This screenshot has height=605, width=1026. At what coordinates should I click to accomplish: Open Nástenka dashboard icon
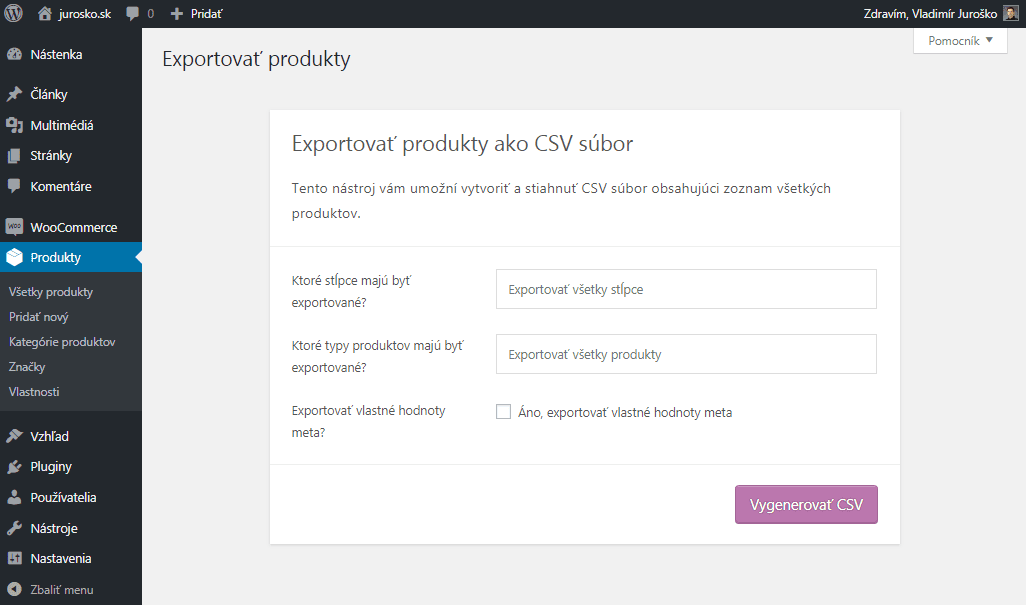click(14, 55)
